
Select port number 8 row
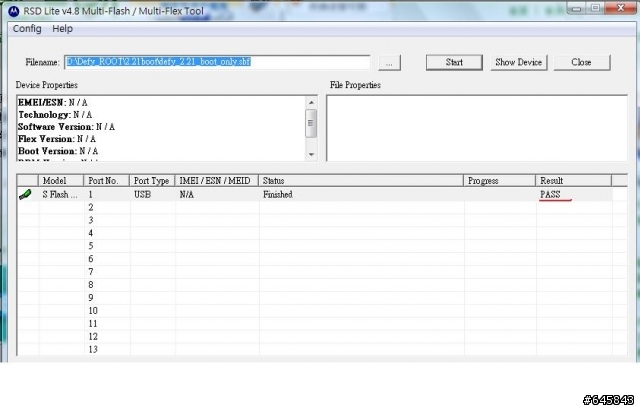[322, 285]
